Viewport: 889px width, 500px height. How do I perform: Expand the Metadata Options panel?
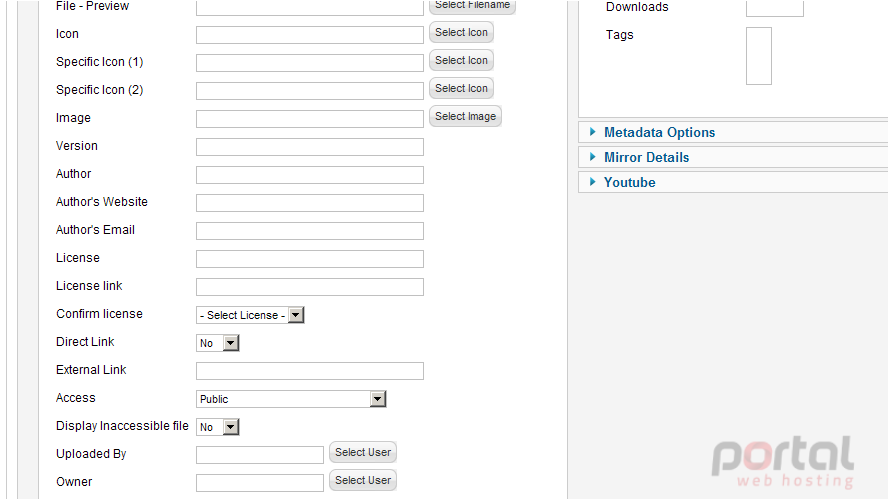pyautogui.click(x=659, y=133)
